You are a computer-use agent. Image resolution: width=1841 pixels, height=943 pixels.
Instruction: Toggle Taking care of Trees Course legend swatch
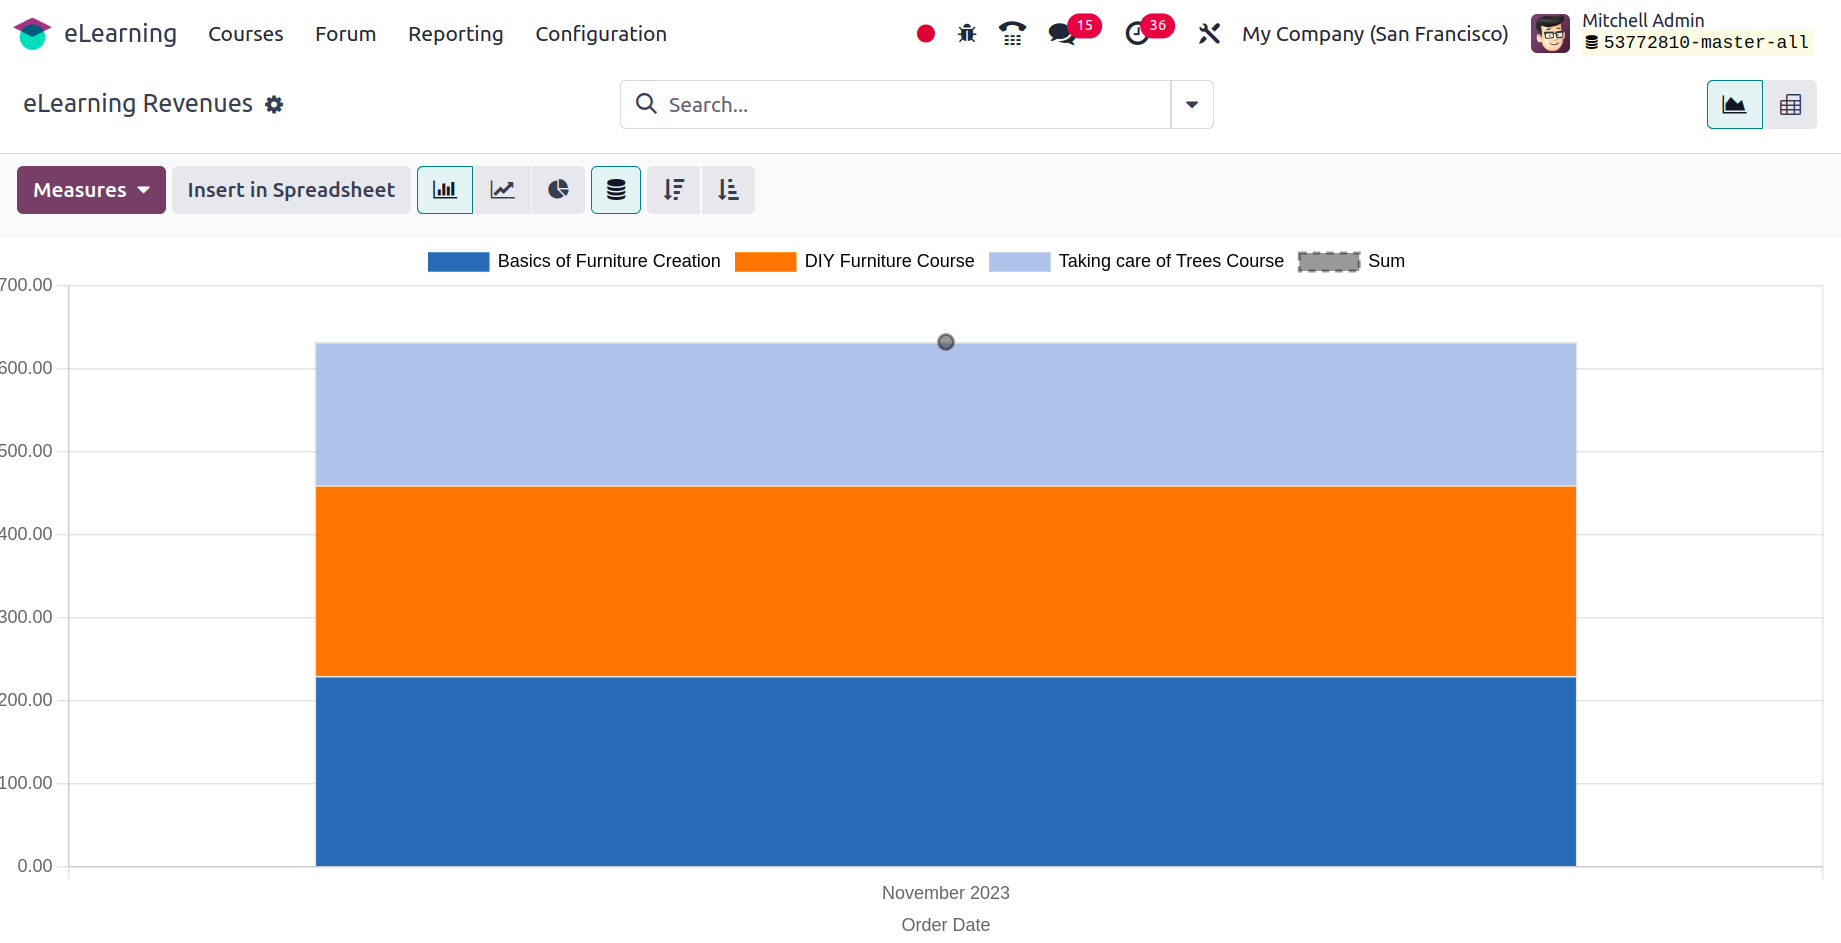(1019, 261)
